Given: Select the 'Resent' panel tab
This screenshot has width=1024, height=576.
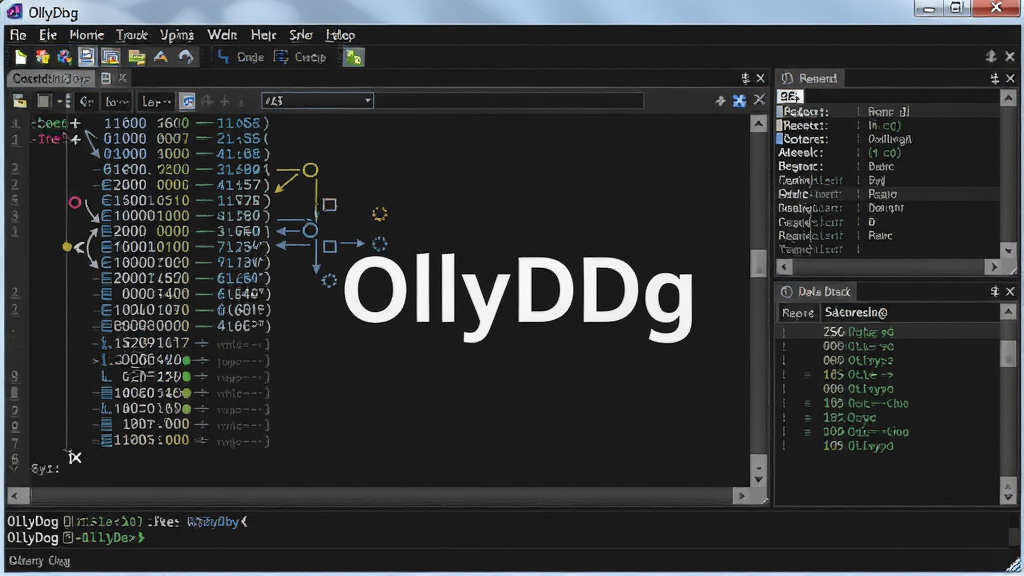Looking at the screenshot, I should (809, 78).
